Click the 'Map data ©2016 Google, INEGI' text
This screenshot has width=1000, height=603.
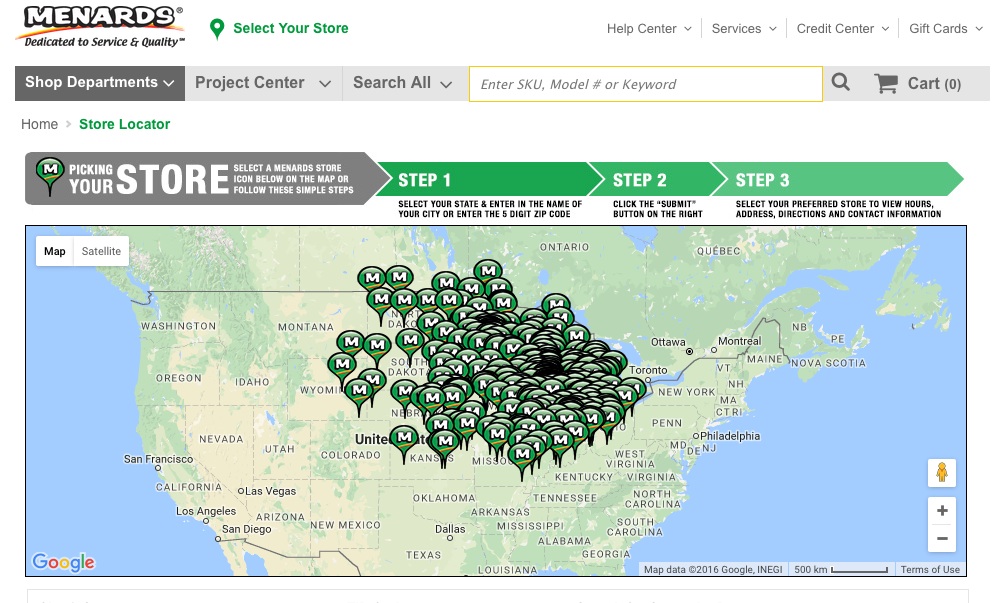coord(713,569)
